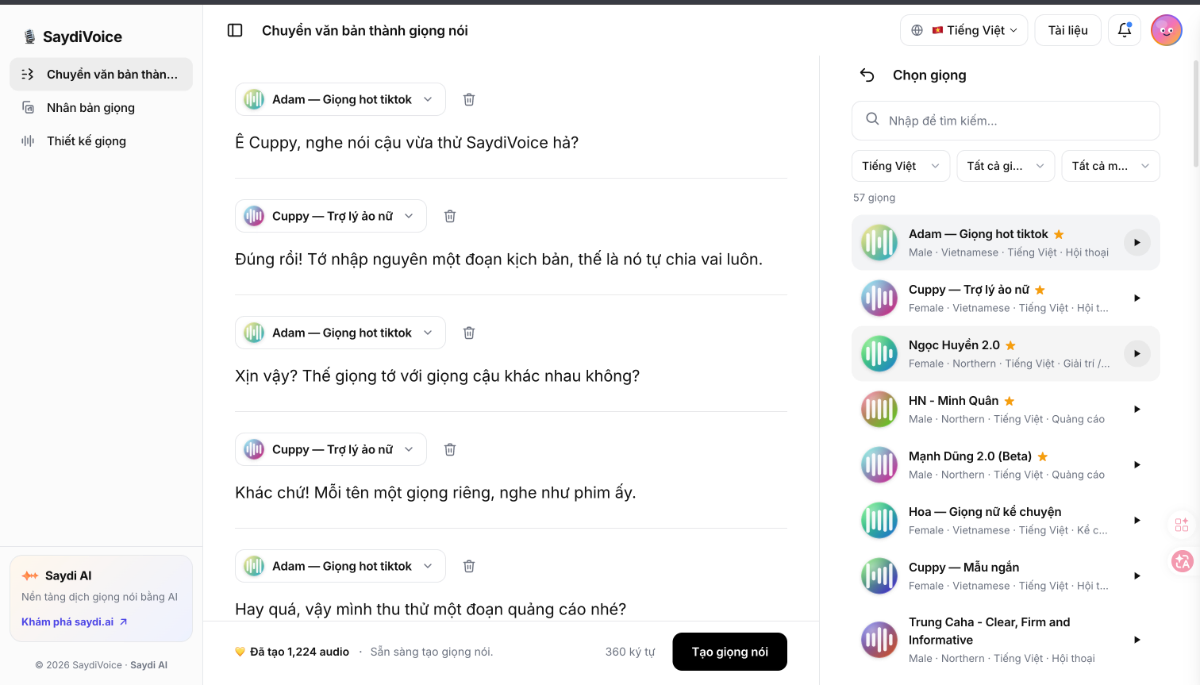Play Mạnh Dũng 2.0 (Beta) preview
Viewport: 1200px width, 685px height.
(x=1136, y=465)
